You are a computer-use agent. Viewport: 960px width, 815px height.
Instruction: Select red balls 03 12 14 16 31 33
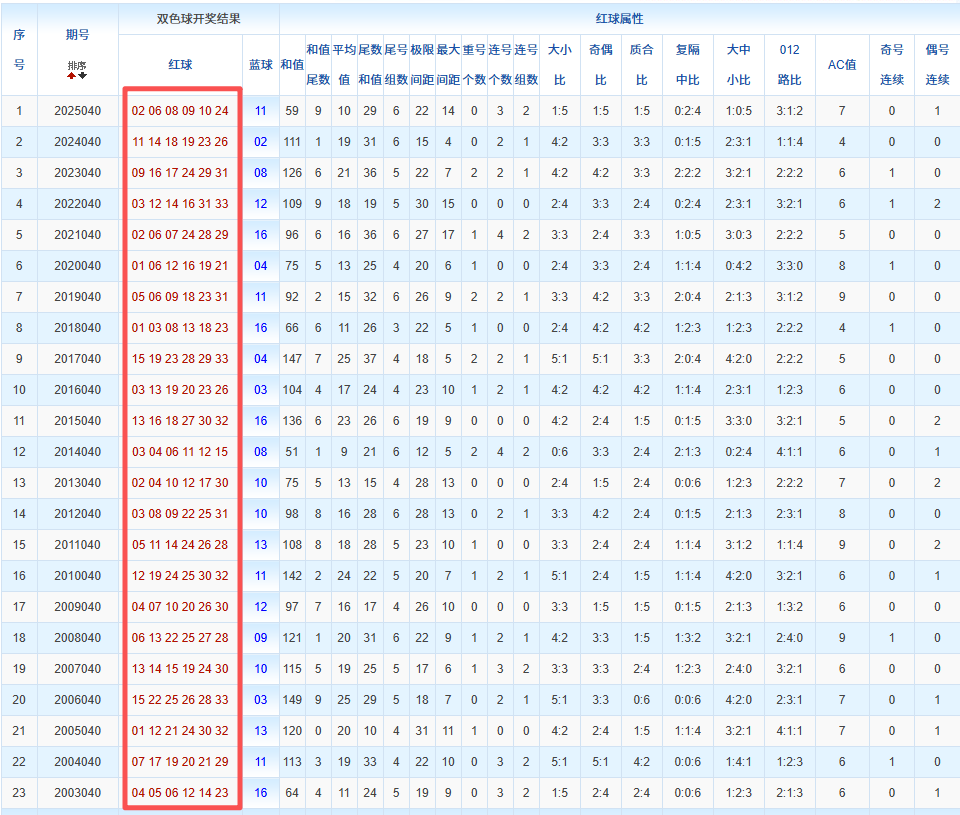(x=180, y=204)
